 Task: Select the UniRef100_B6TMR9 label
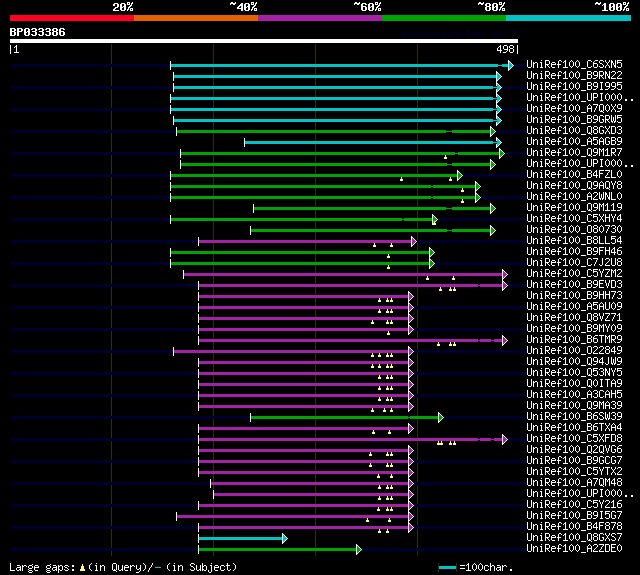pyautogui.click(x=574, y=340)
